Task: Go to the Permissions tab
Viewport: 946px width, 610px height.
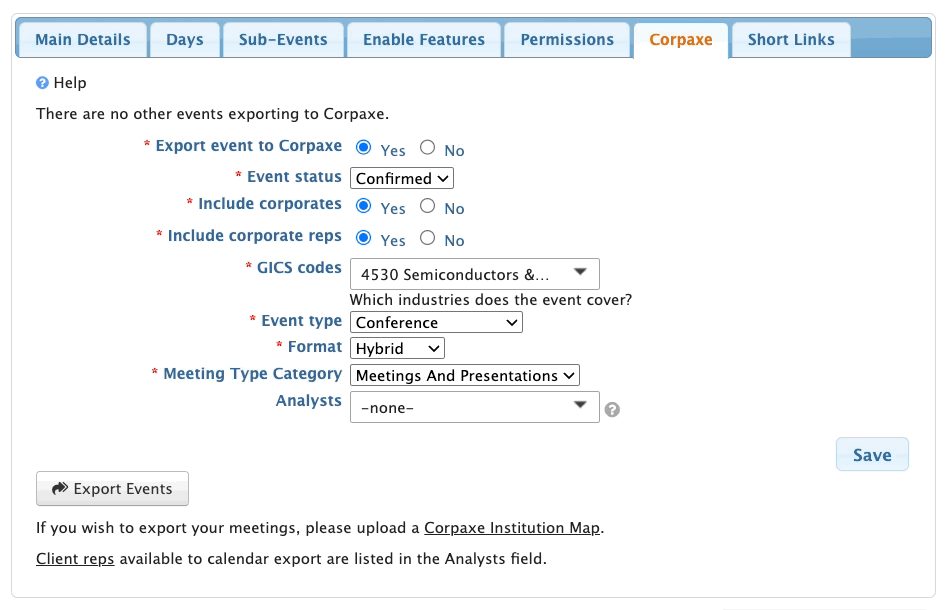Action: click(x=567, y=40)
